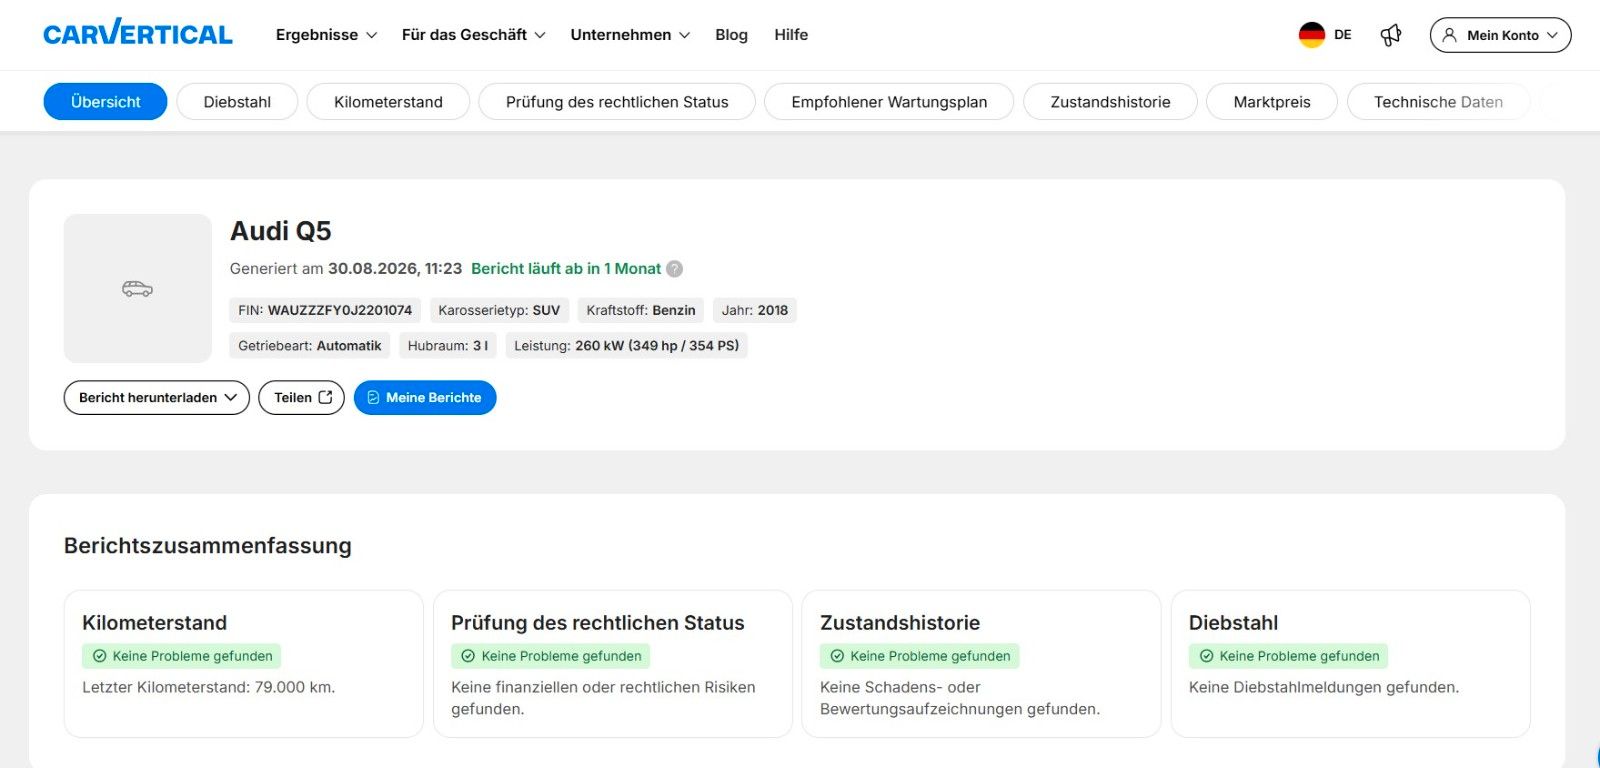Open the Prüfung des rechtlichen Status summary card

point(612,664)
